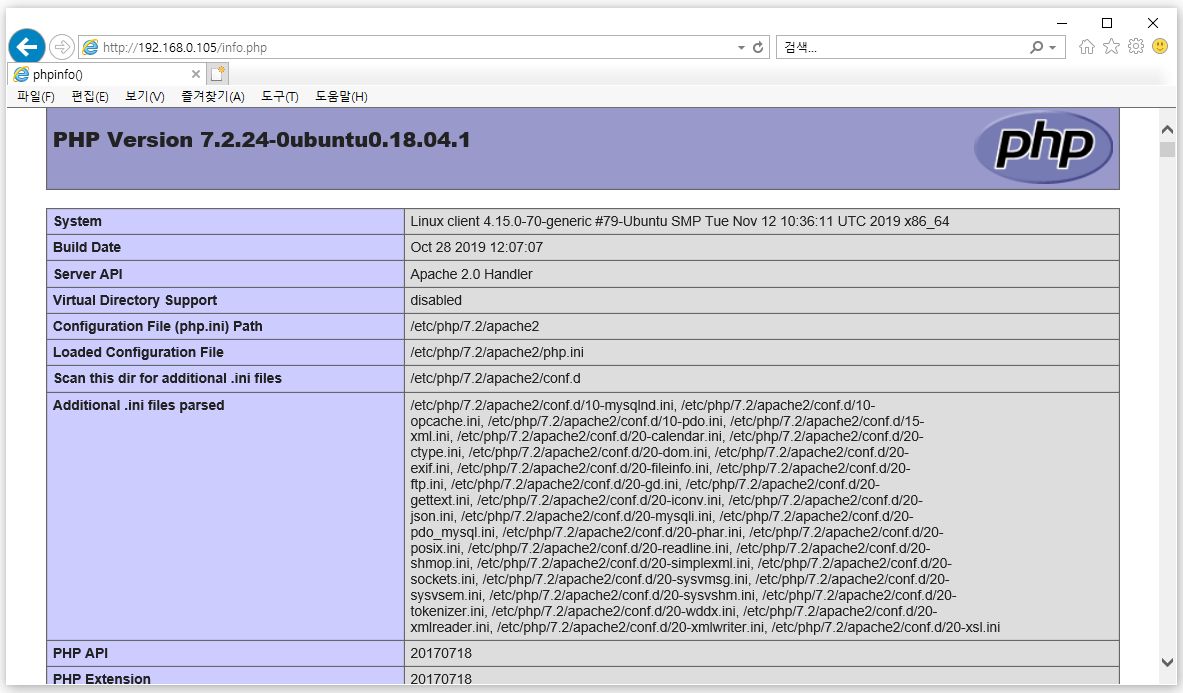The image size is (1183, 693).
Task: Click the System row label
Action: [x=77, y=221]
